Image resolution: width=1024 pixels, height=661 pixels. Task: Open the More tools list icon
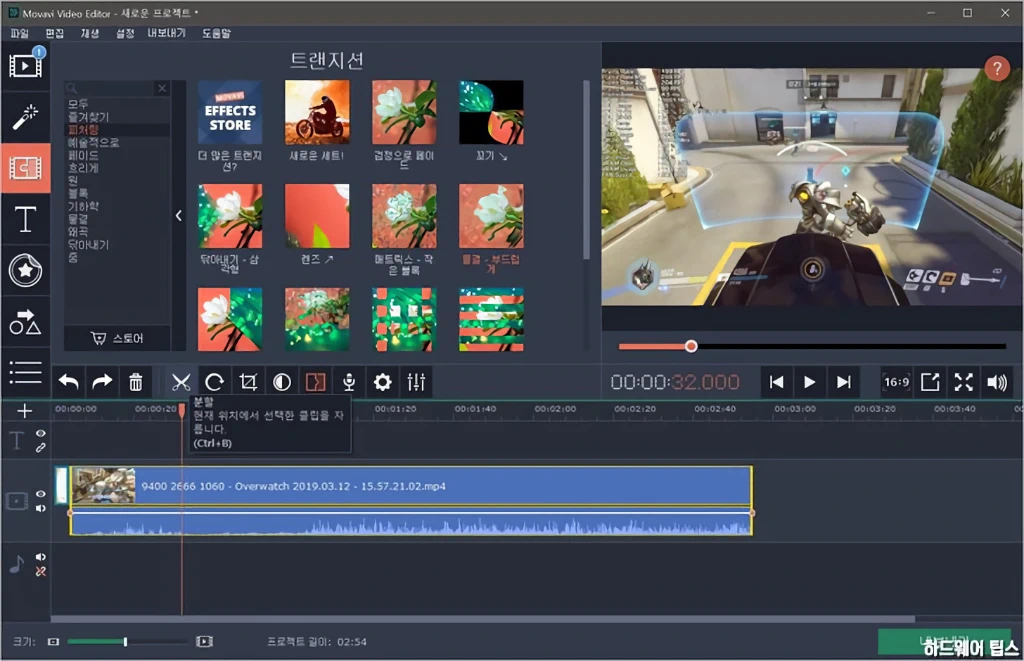(25, 372)
